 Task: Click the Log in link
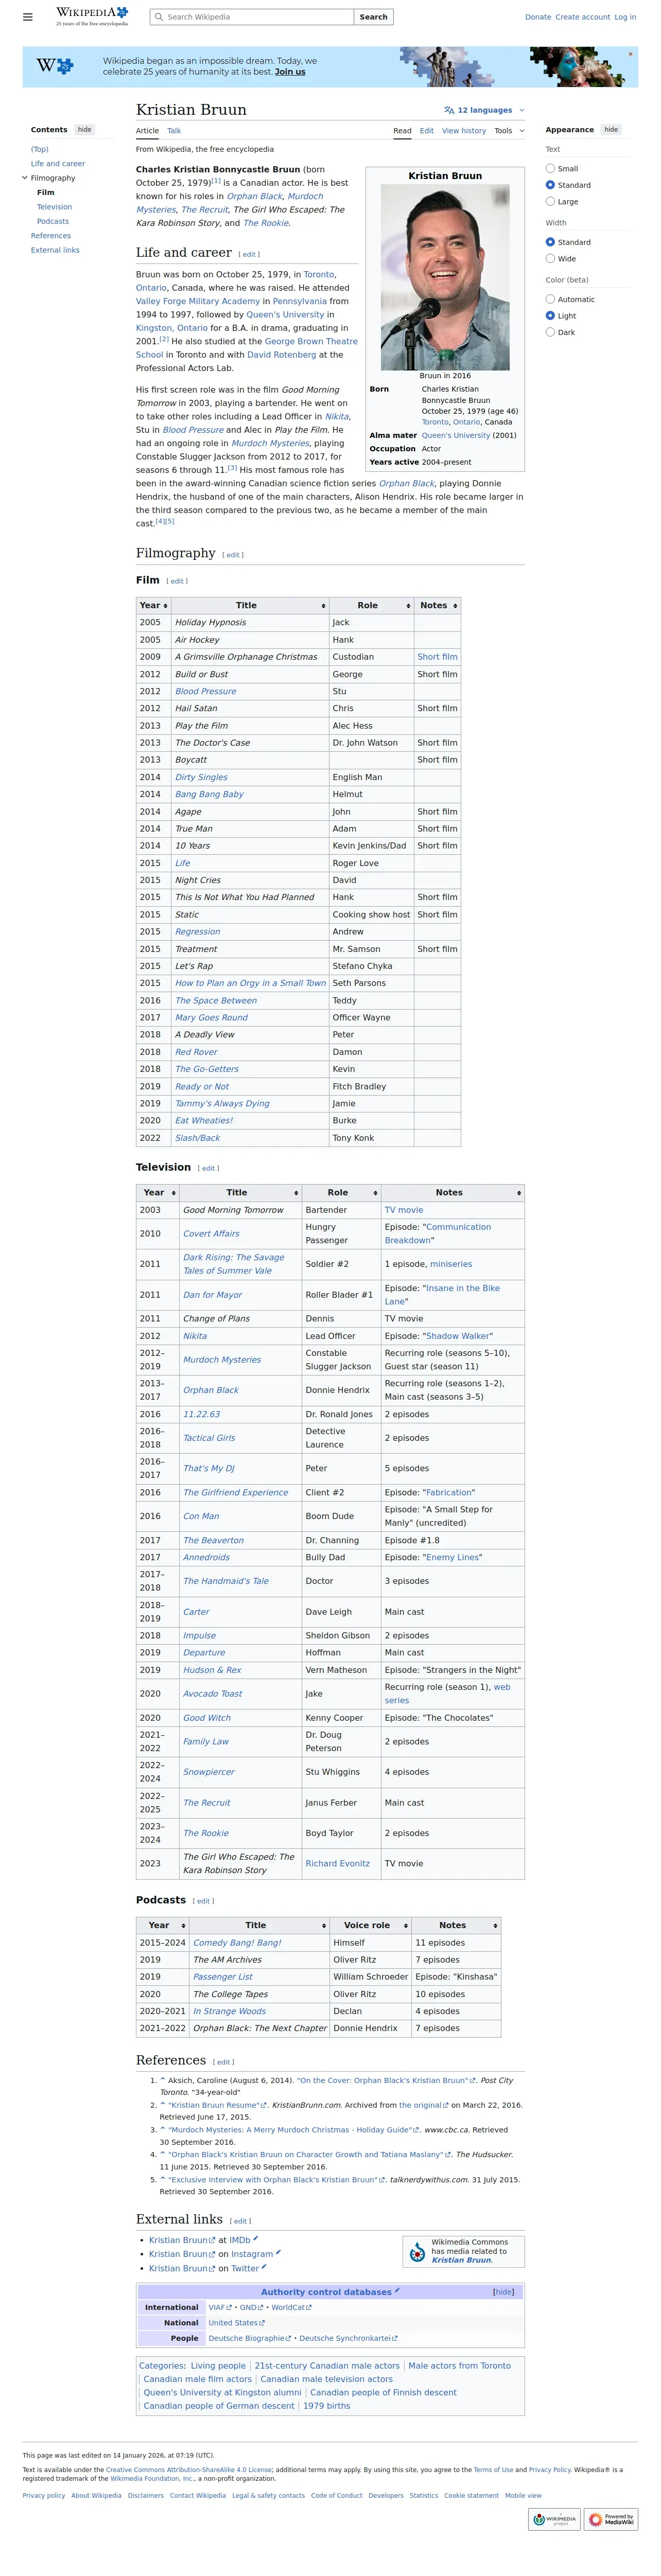tap(625, 17)
